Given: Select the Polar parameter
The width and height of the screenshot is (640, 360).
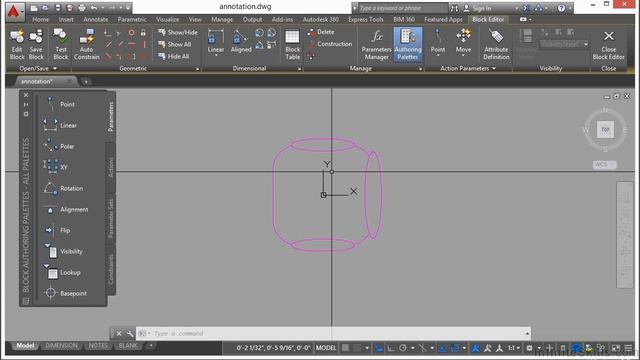Looking at the screenshot, I should coord(59,146).
